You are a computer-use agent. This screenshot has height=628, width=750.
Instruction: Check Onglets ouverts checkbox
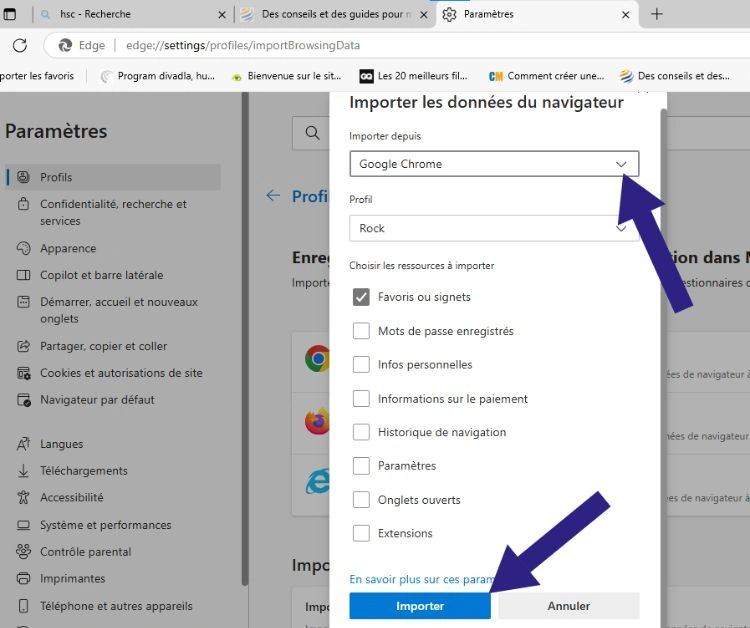[361, 499]
